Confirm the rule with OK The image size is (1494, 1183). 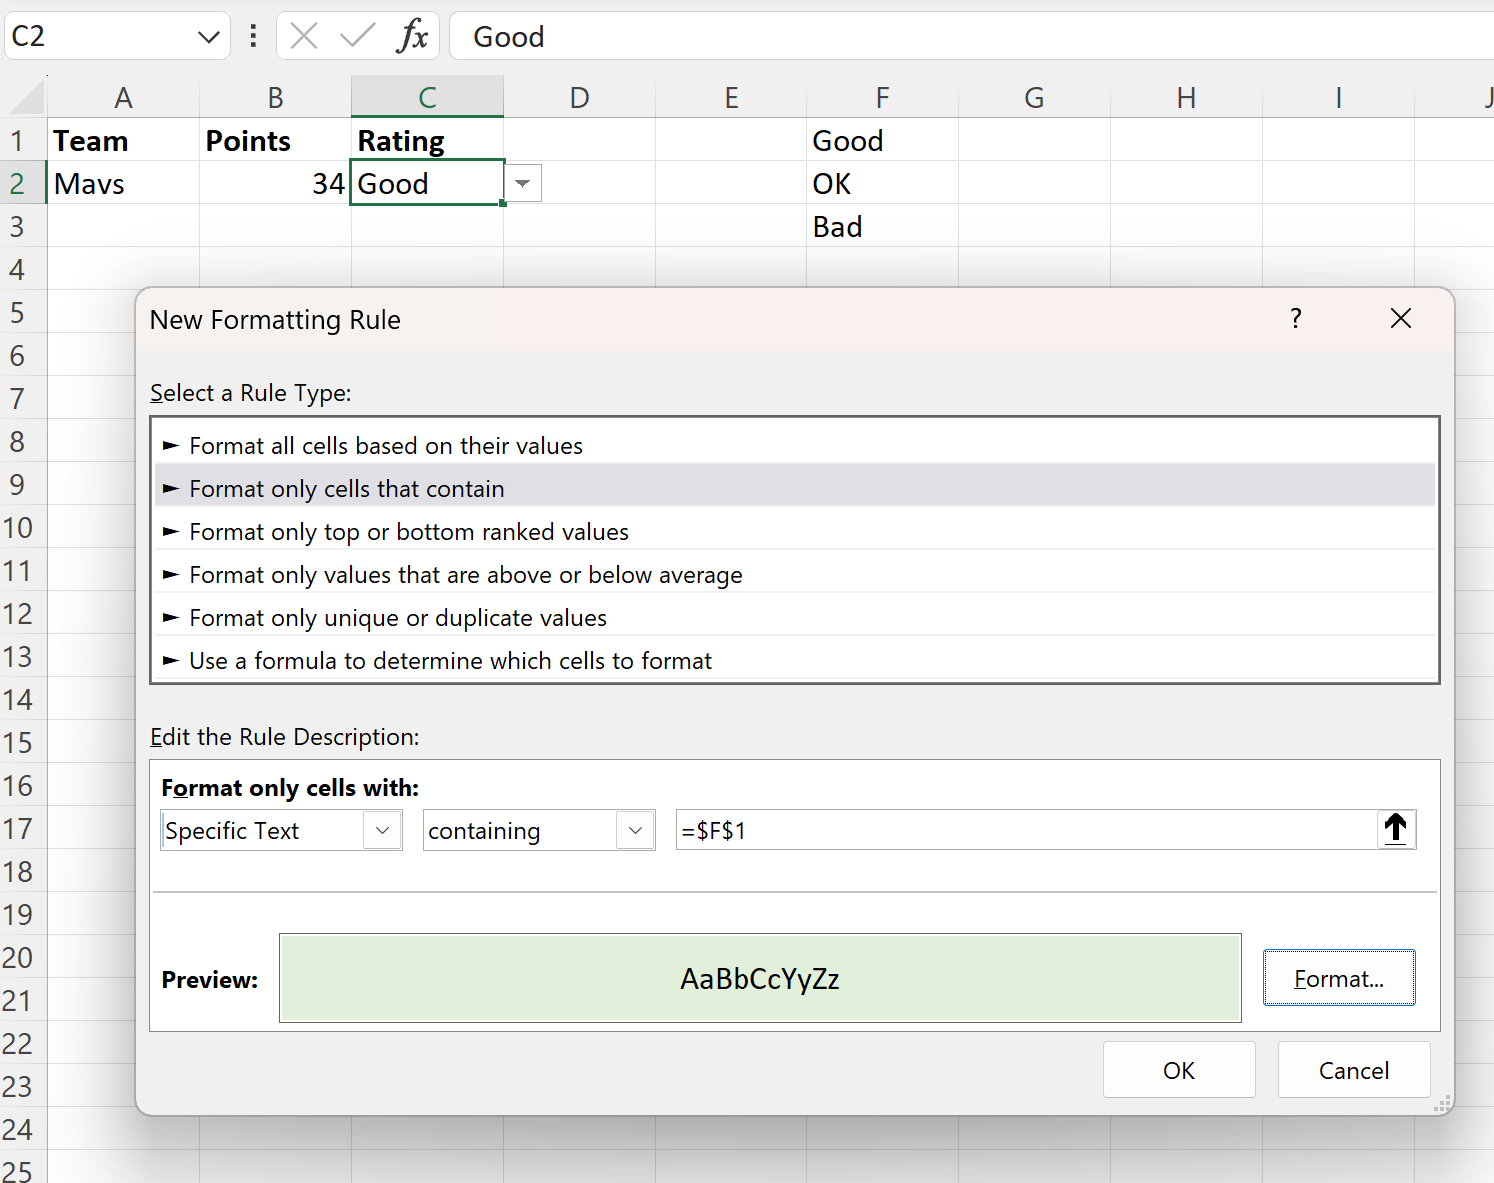coord(1179,1069)
